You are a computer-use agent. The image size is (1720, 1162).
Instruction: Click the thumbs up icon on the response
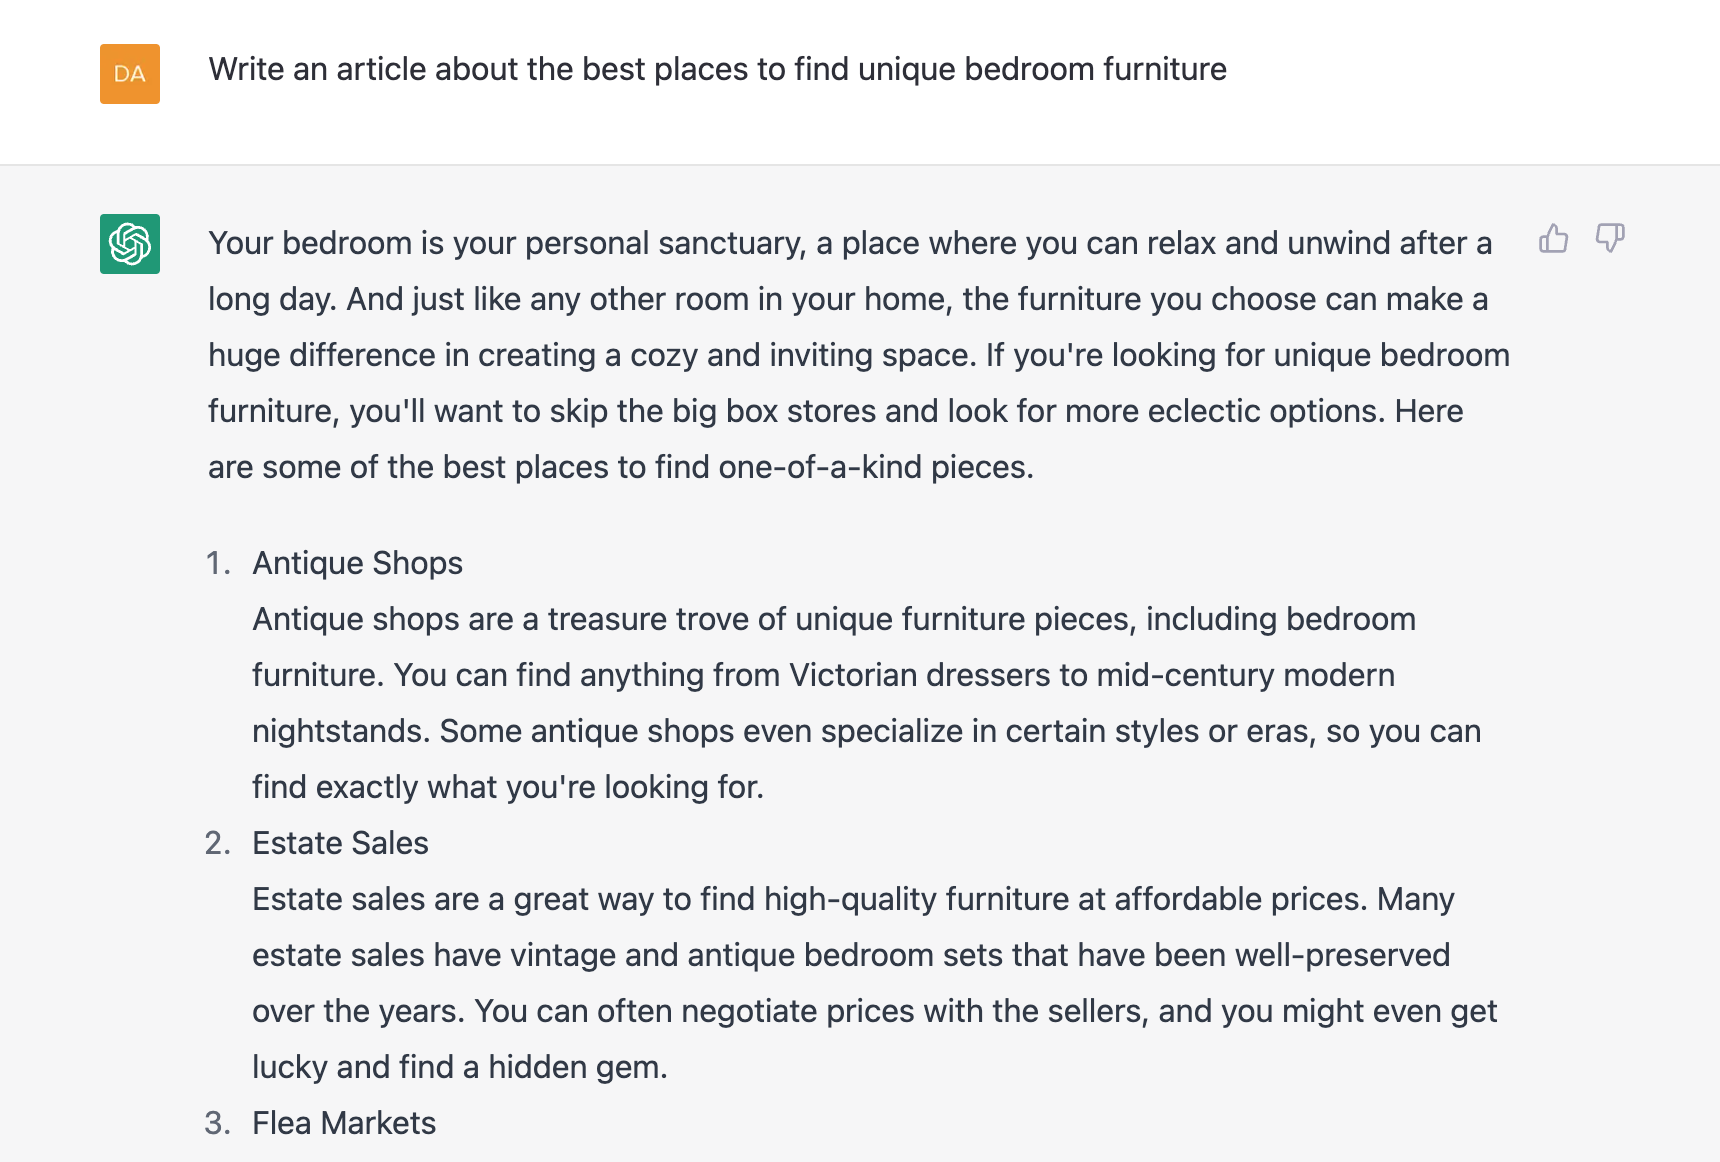1553,238
